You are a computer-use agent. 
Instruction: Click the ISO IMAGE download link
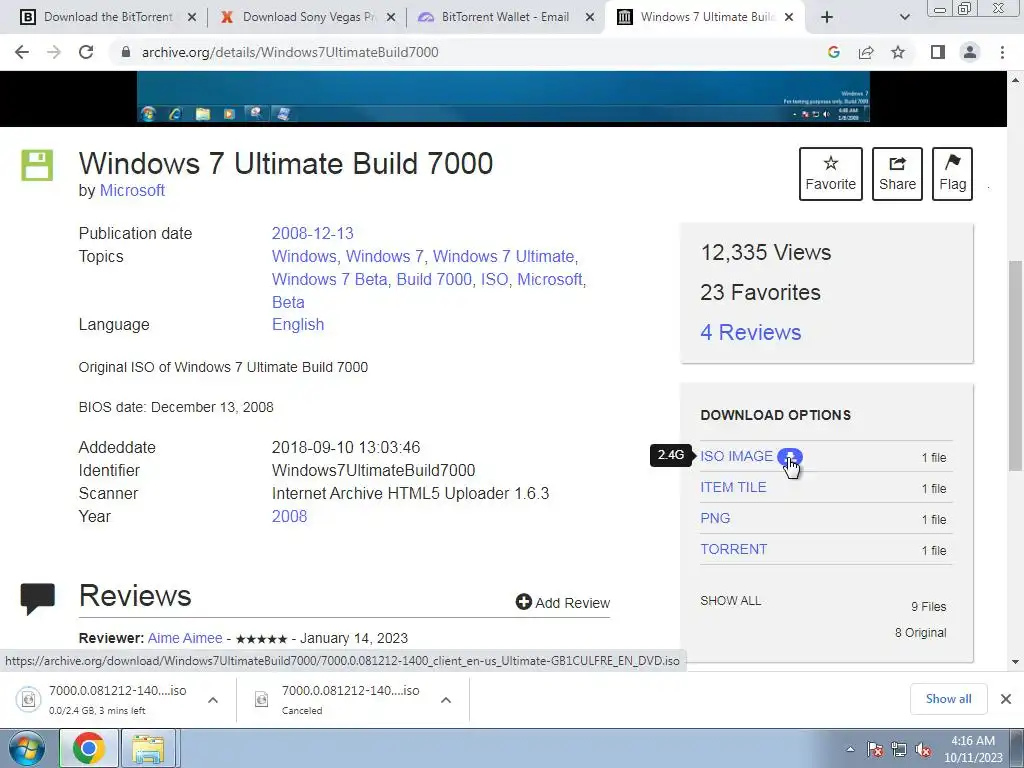(x=737, y=456)
